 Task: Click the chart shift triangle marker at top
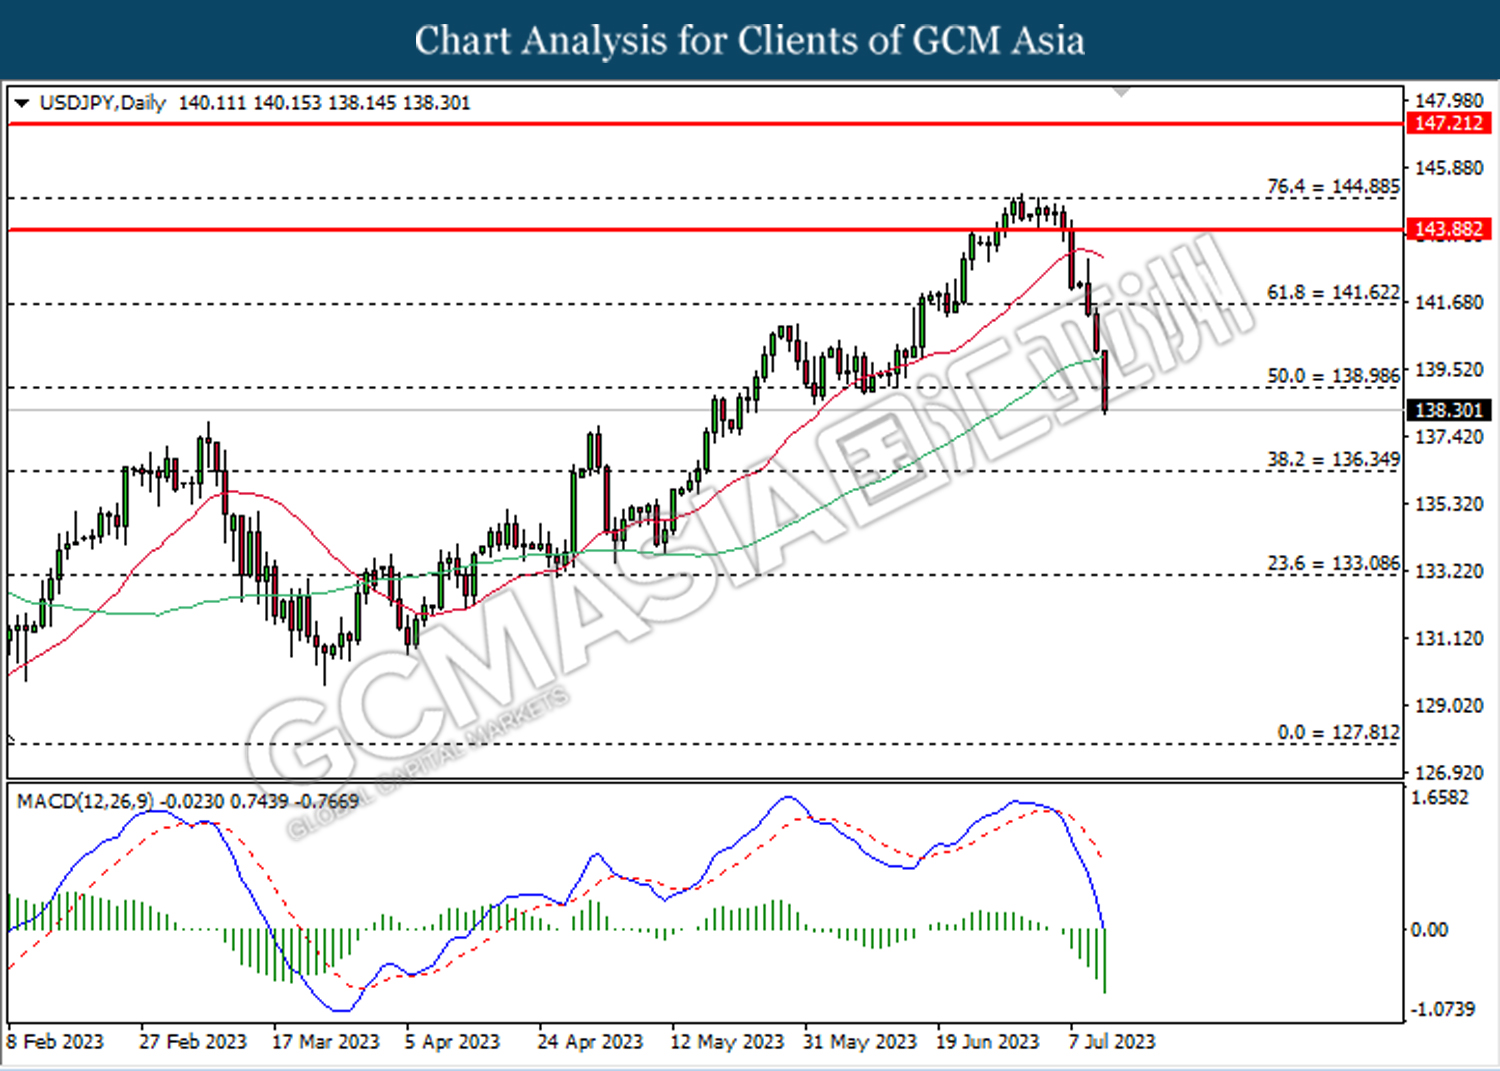tap(1122, 91)
